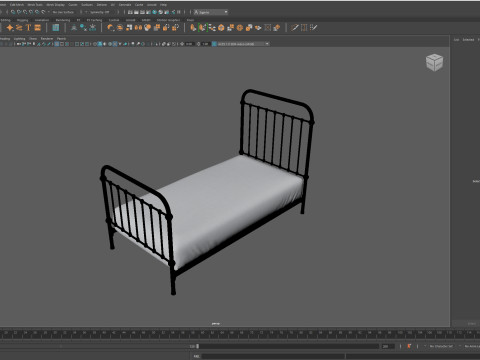This screenshot has height=360, width=480.
Task: Open the viewport Panels menu
Action: [x=61, y=39]
